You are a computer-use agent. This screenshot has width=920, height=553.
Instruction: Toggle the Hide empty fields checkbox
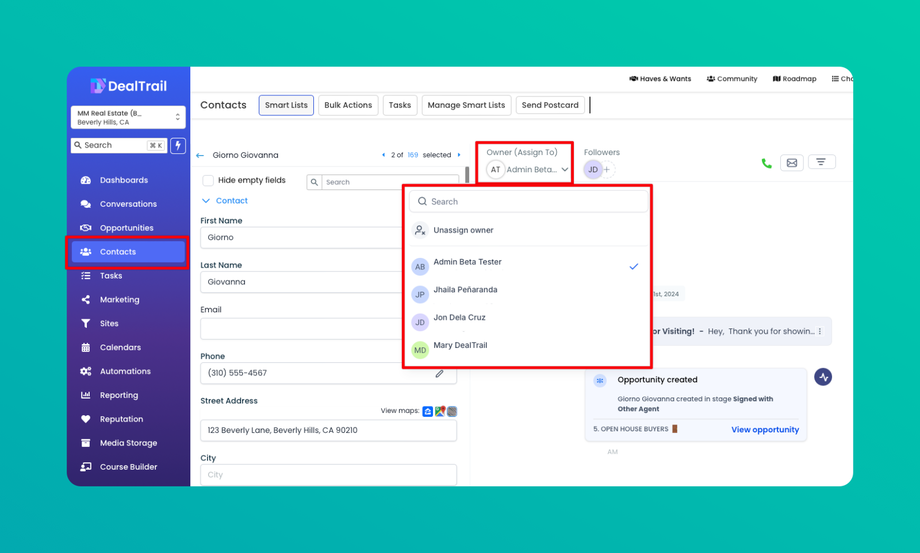click(208, 180)
